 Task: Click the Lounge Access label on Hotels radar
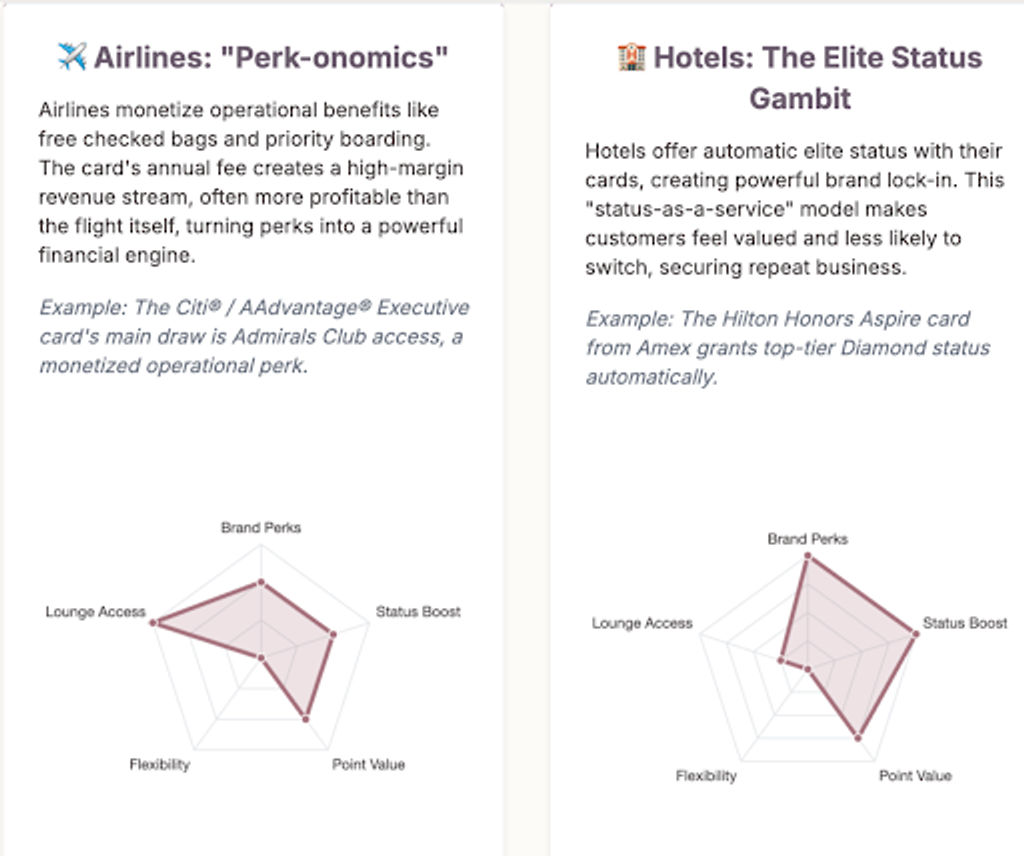[x=642, y=623]
